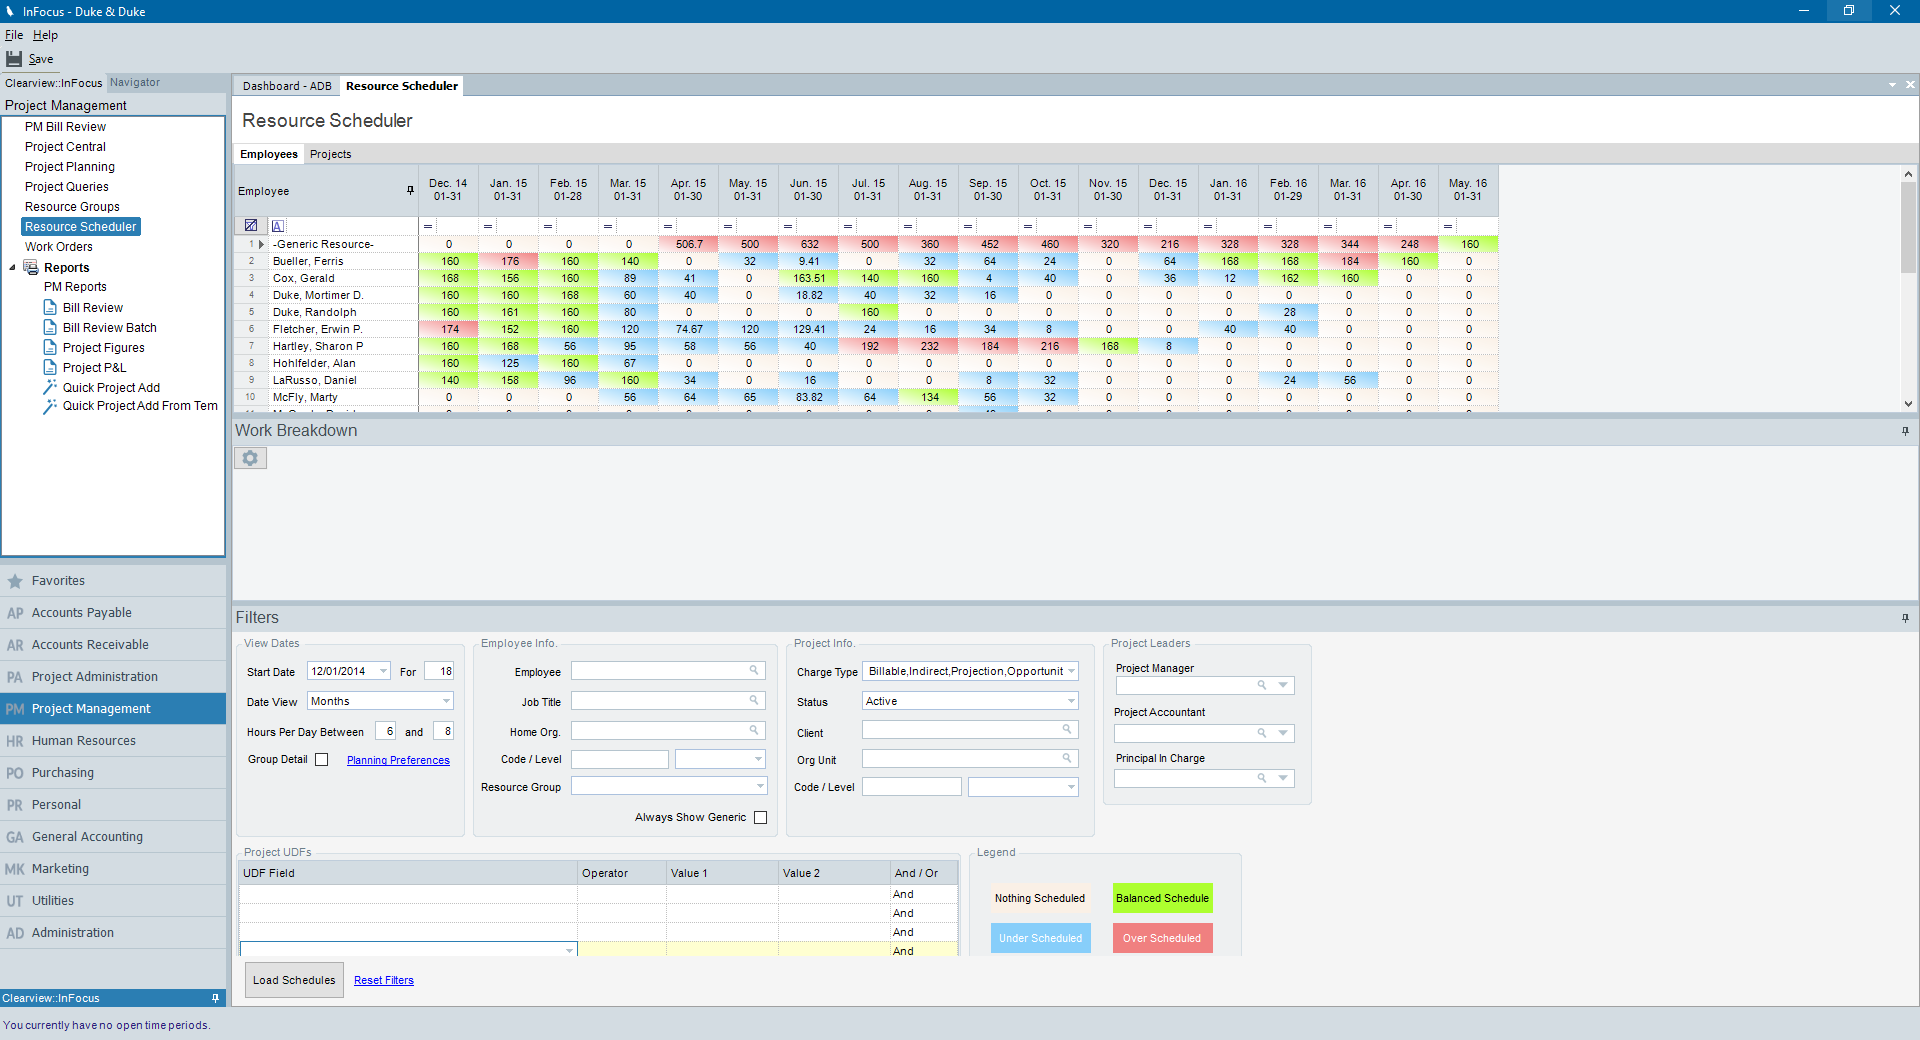Expand the Status Active dropdown
This screenshot has height=1040, width=1920.
(x=1071, y=702)
